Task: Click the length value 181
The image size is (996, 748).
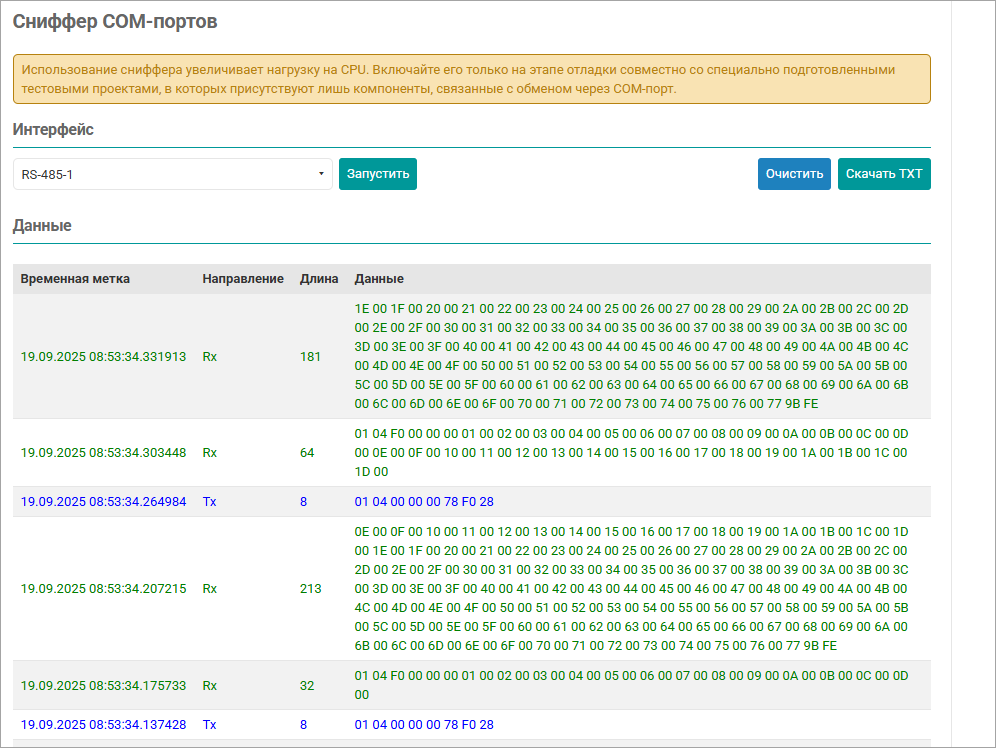Action: pos(310,356)
